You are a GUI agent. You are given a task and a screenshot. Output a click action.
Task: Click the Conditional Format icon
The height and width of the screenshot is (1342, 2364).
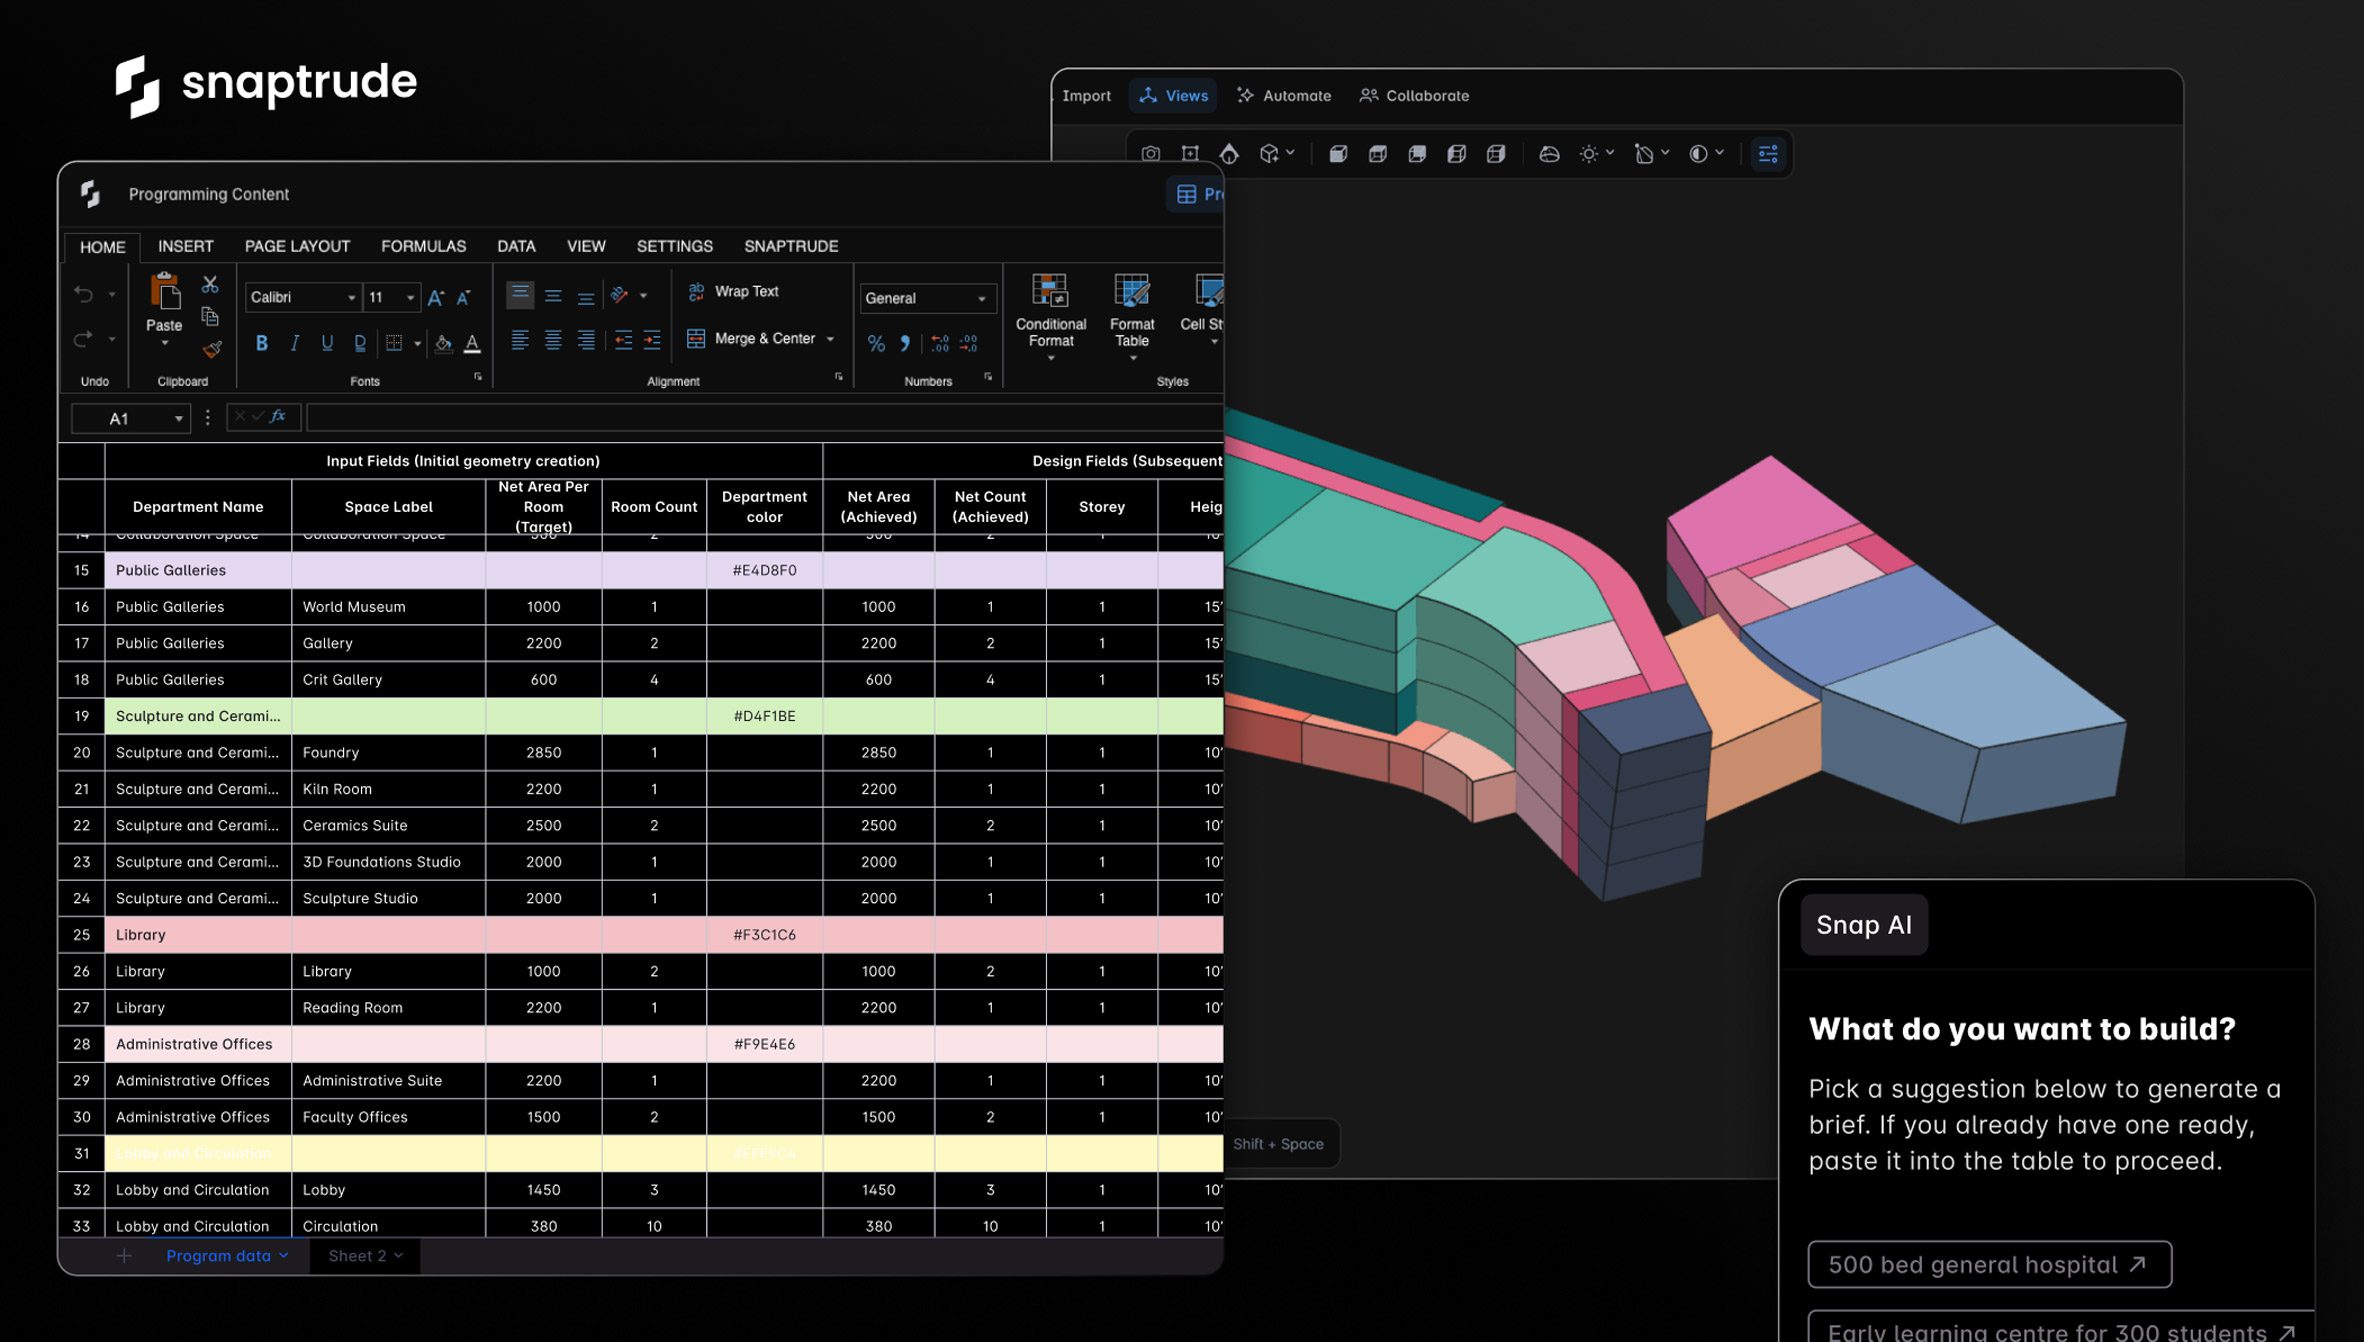click(x=1050, y=310)
